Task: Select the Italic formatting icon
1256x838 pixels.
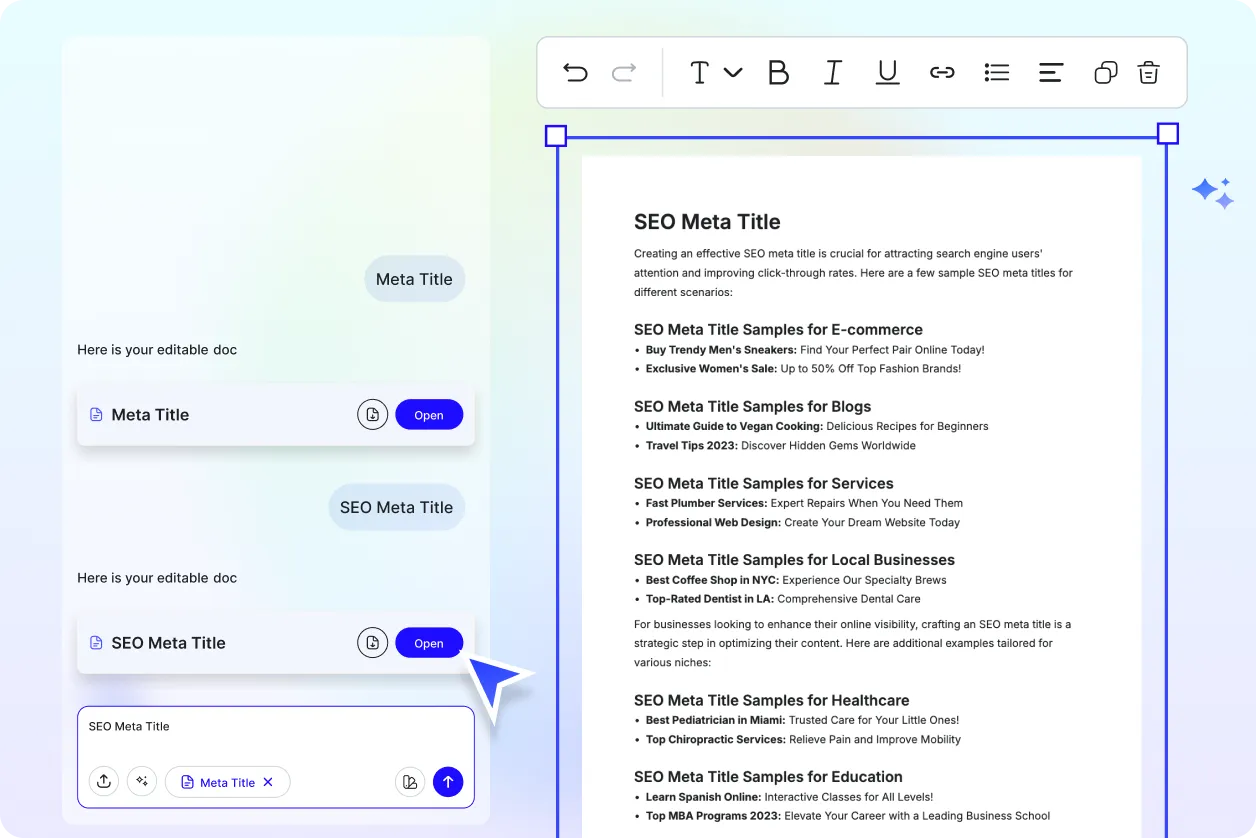Action: point(833,72)
